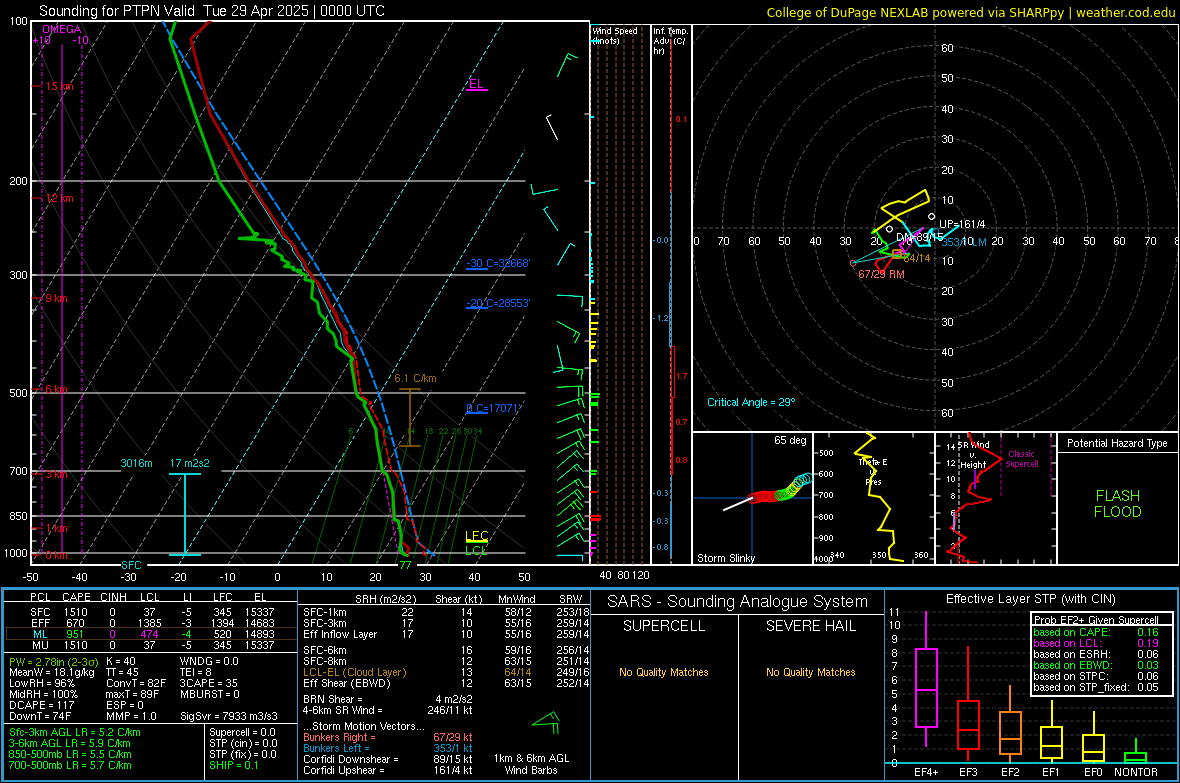Click the red '67/29 RM' hodograph label
Screen dimensions: 1180x783
[x=881, y=274]
